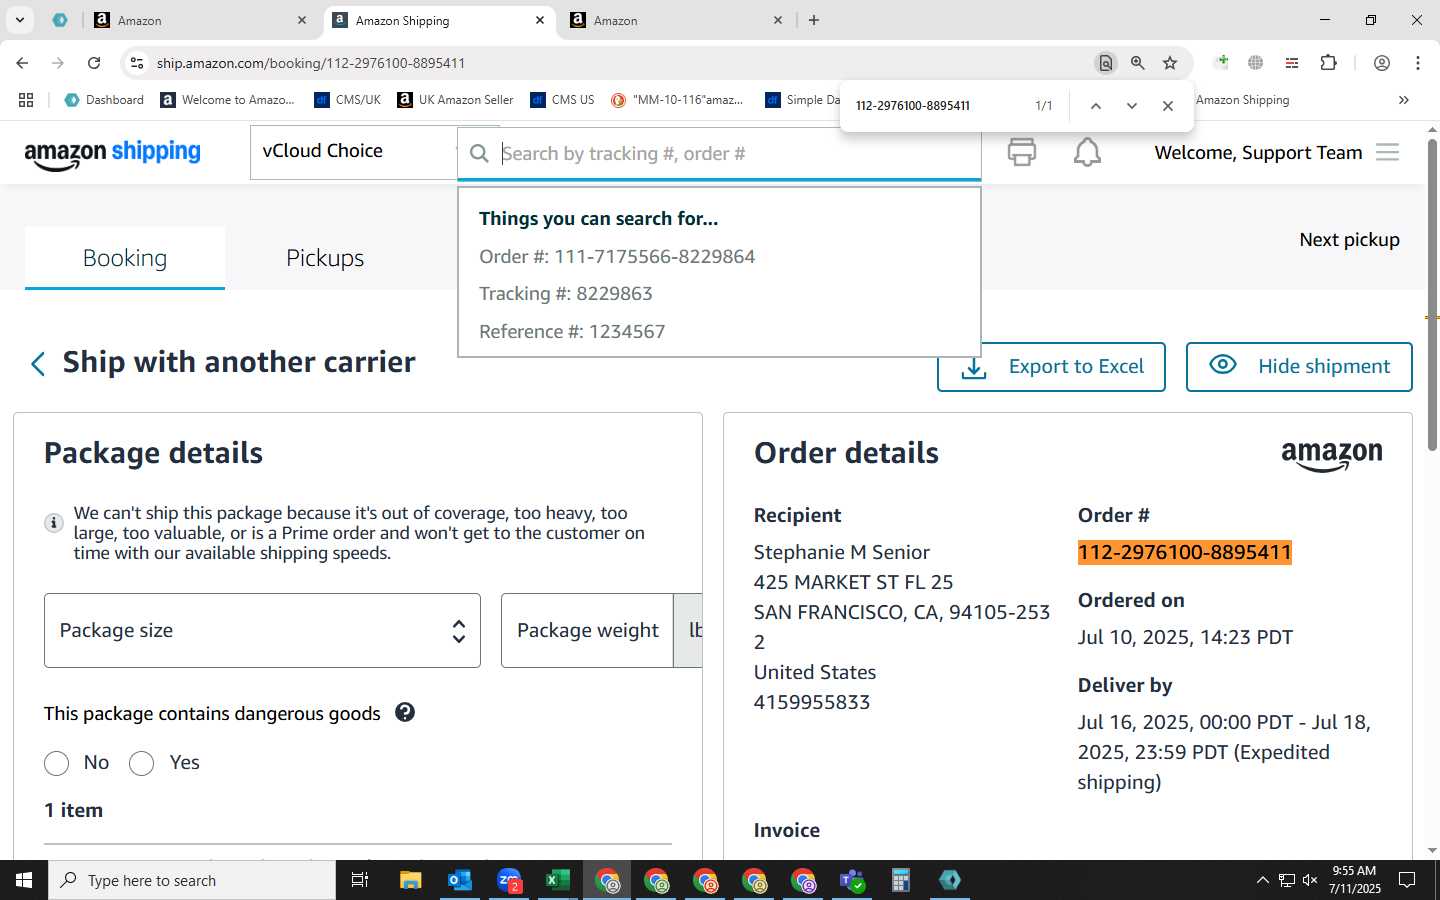Open the Chrome profile icon
Screen dimensions: 1440x900
1381,63
